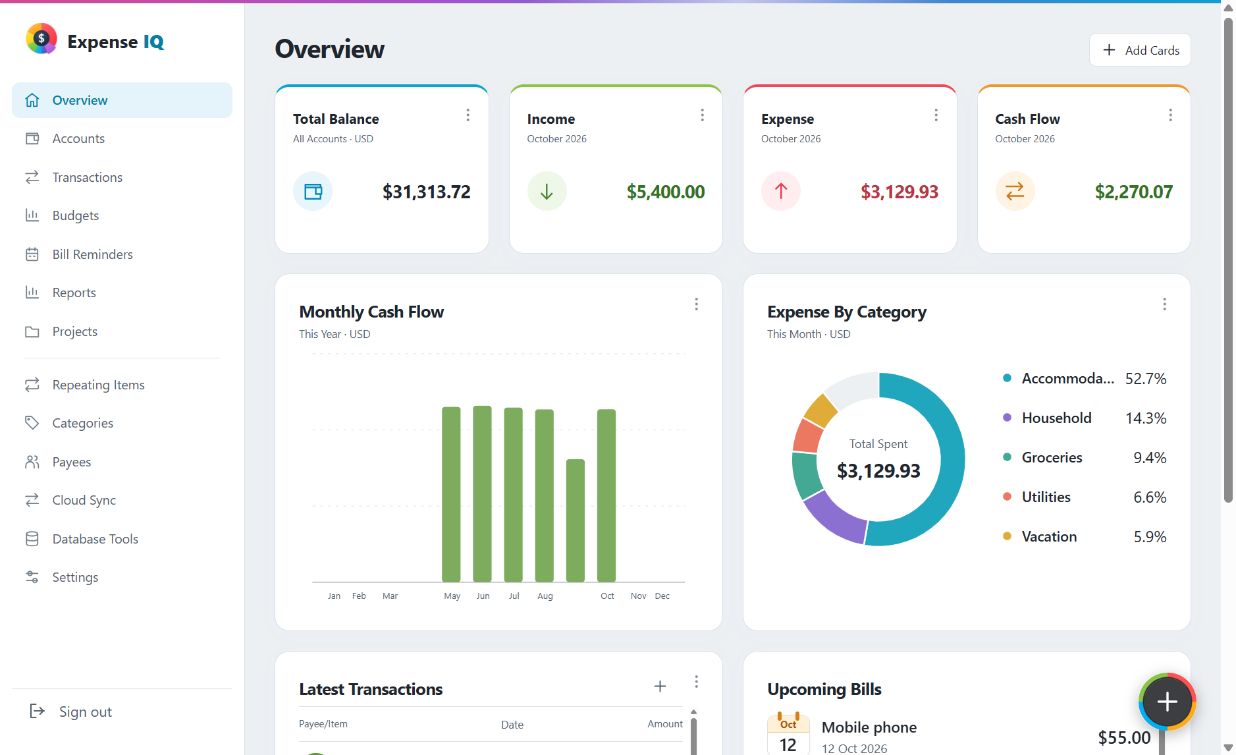Viewport: 1236px width, 755px height.
Task: Click the Mobile phone upcoming bill
Action: tap(869, 727)
